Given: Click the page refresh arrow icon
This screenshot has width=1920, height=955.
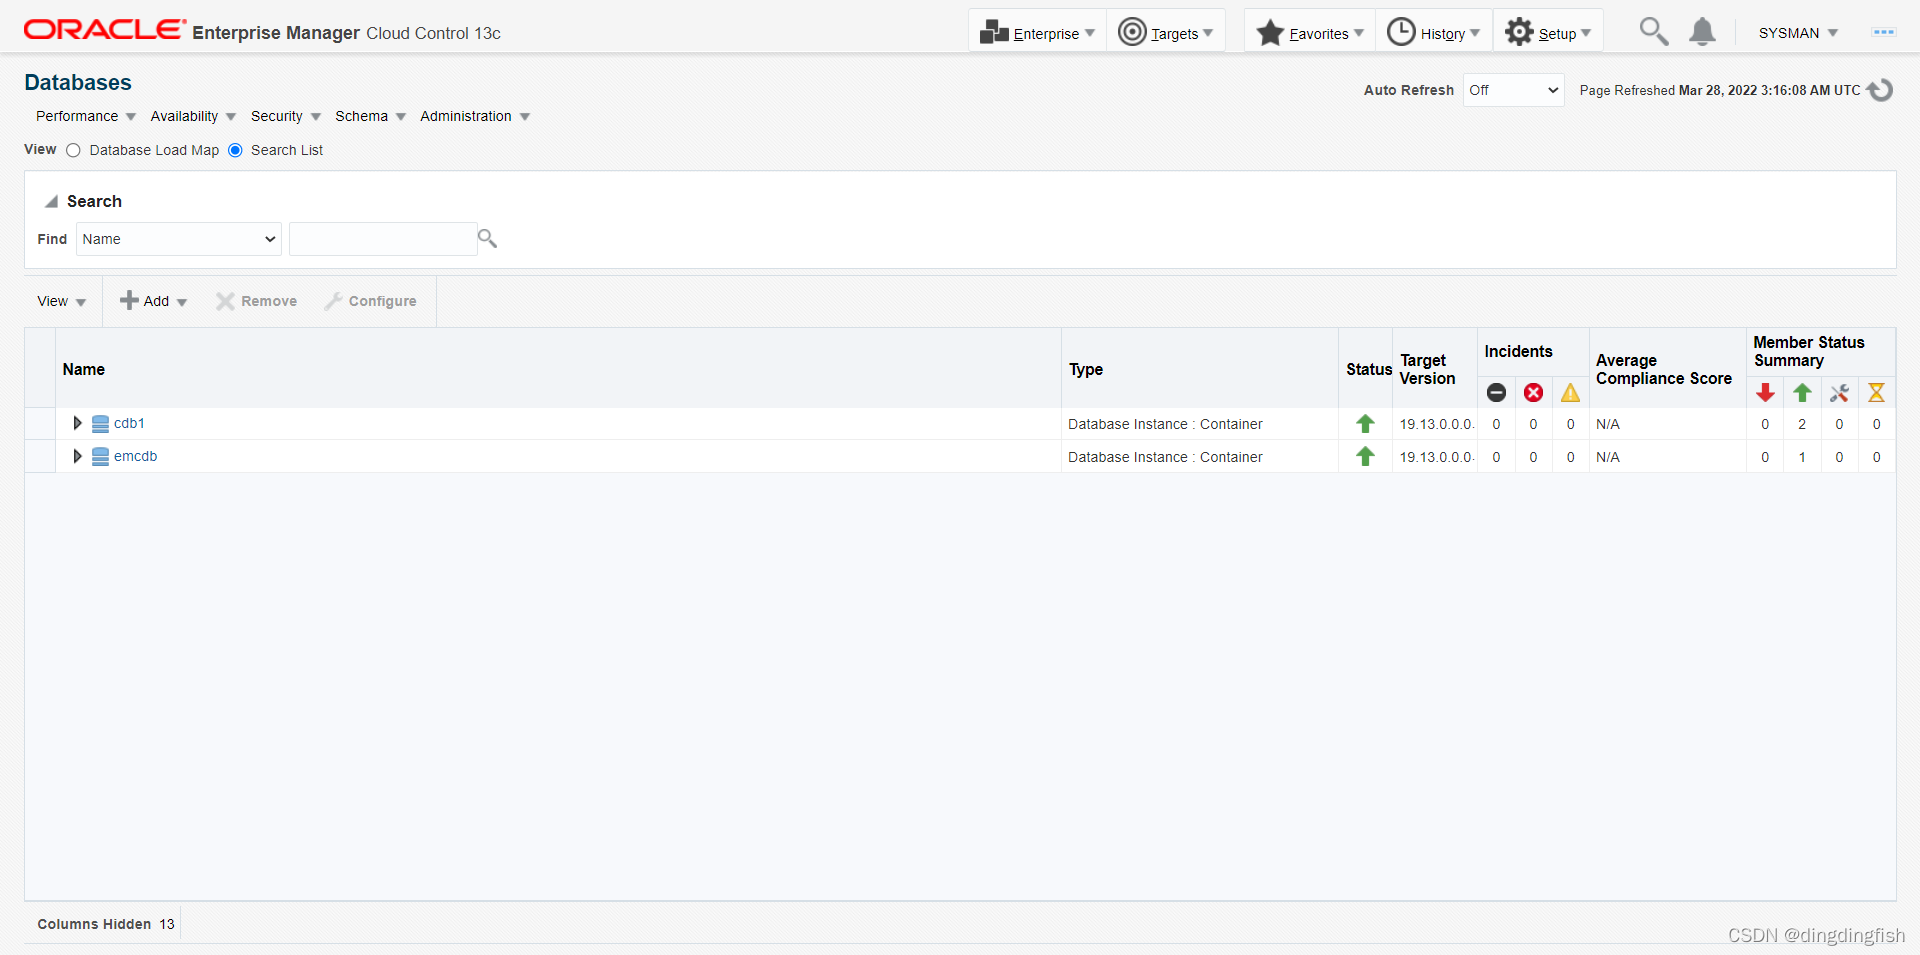Looking at the screenshot, I should 1881,90.
